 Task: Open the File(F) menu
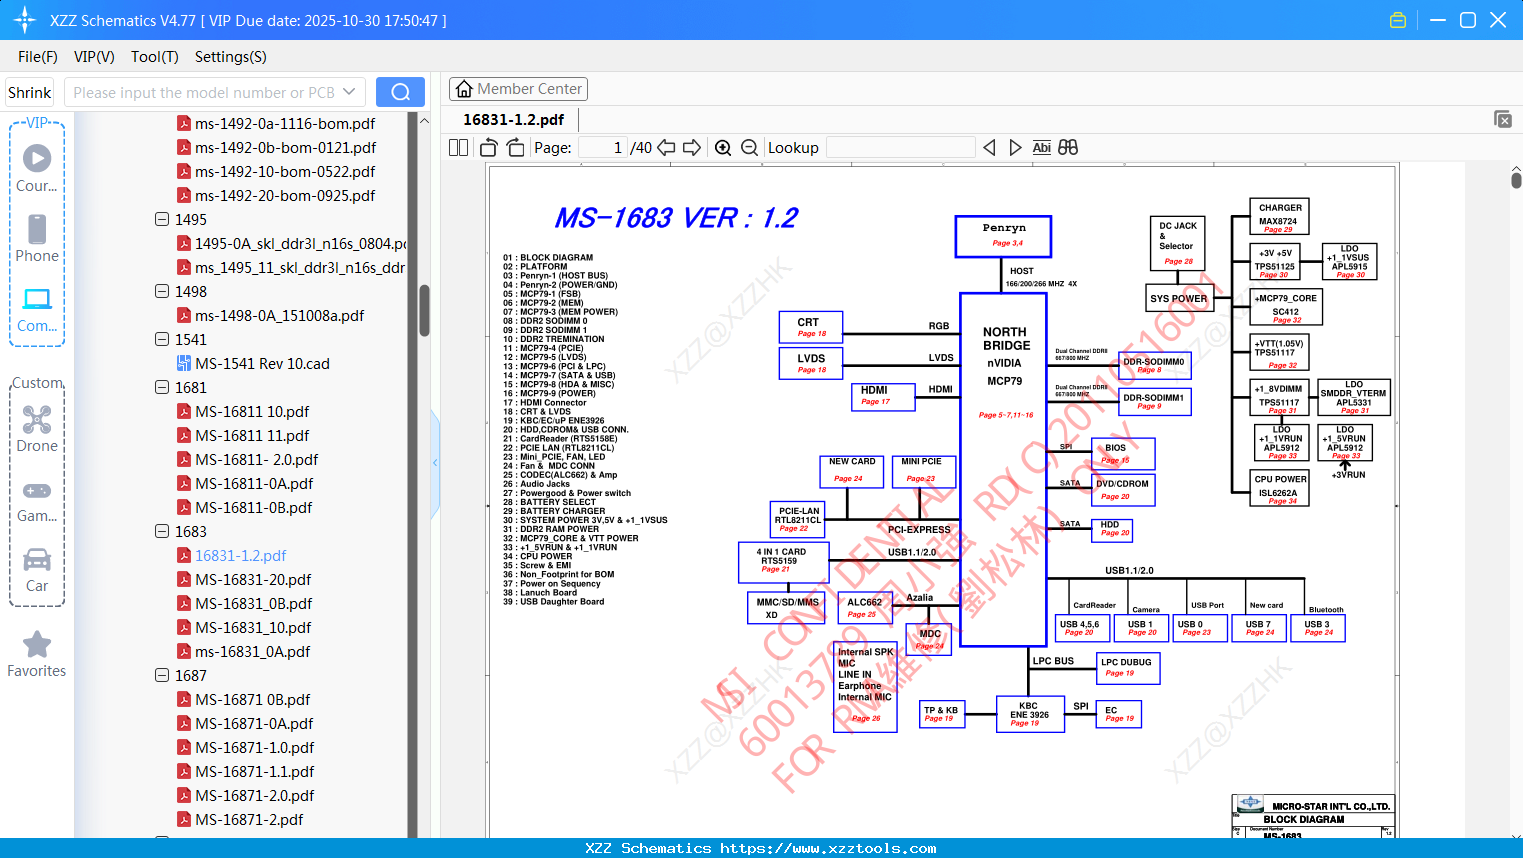pos(38,57)
